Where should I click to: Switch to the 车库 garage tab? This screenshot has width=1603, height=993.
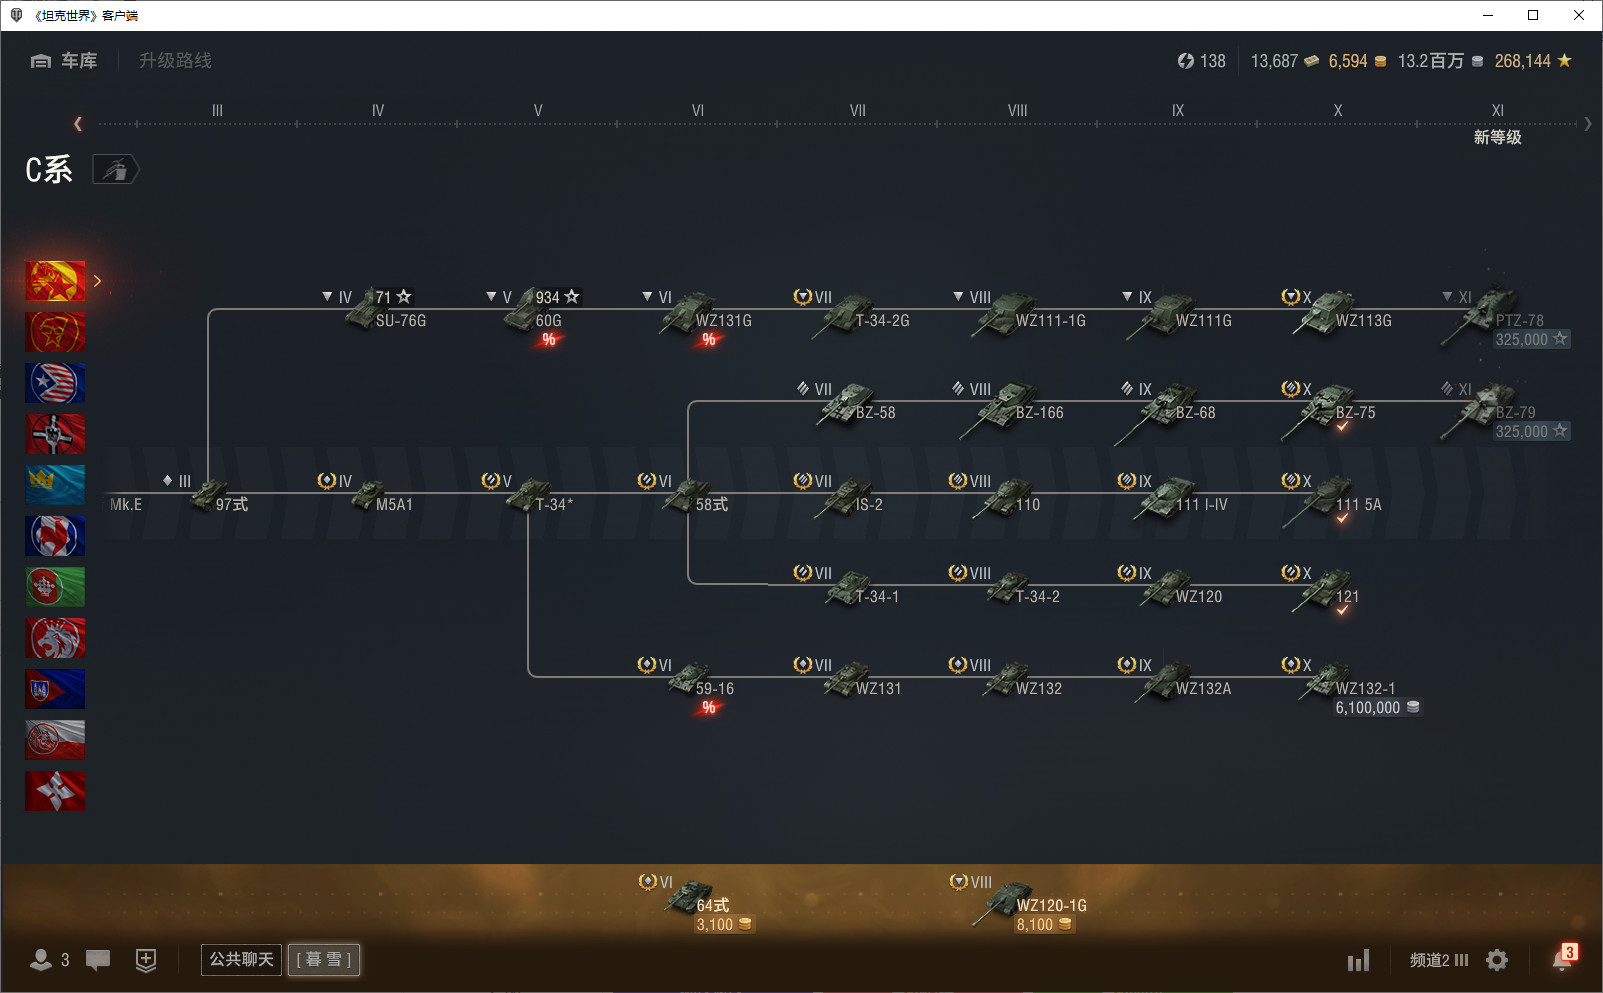coord(64,61)
